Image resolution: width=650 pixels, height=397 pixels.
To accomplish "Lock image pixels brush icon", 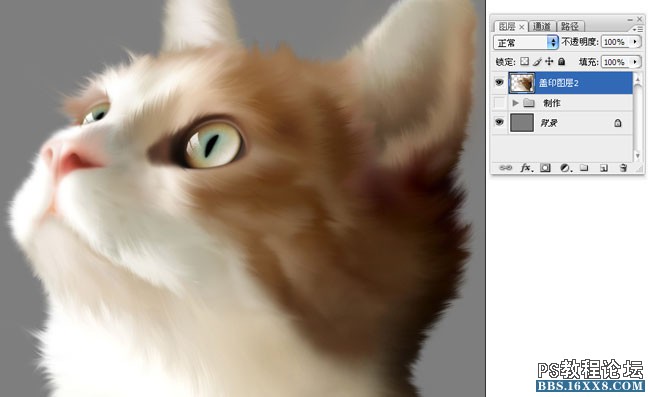I will (537, 61).
